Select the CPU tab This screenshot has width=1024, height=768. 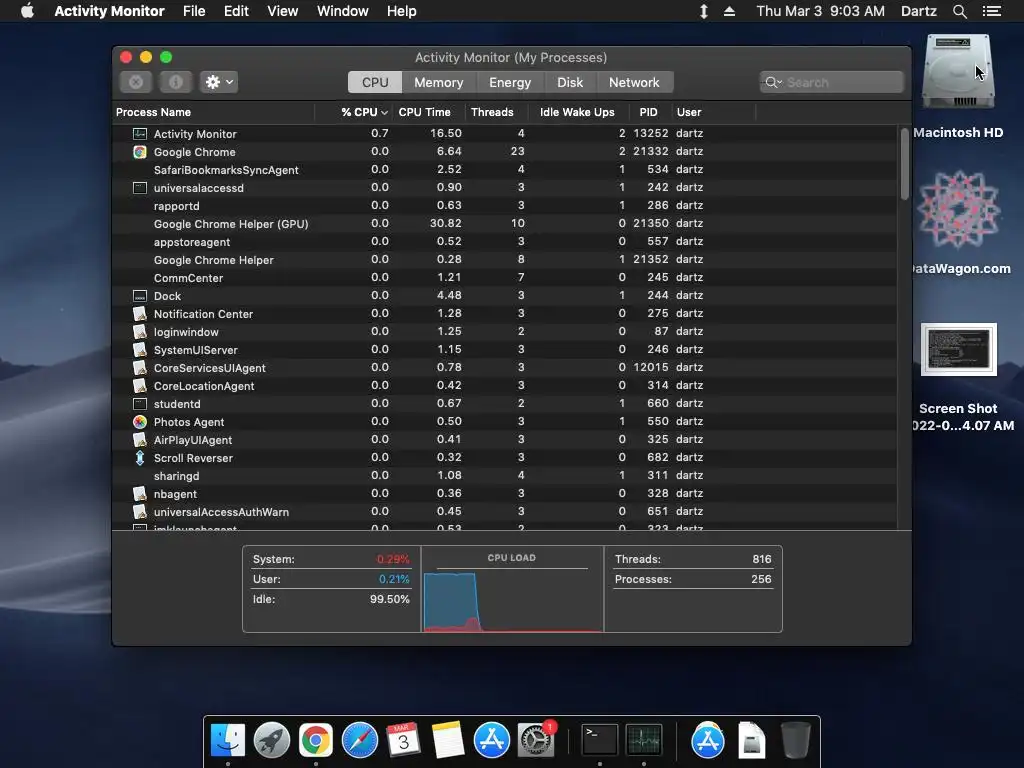tap(375, 82)
